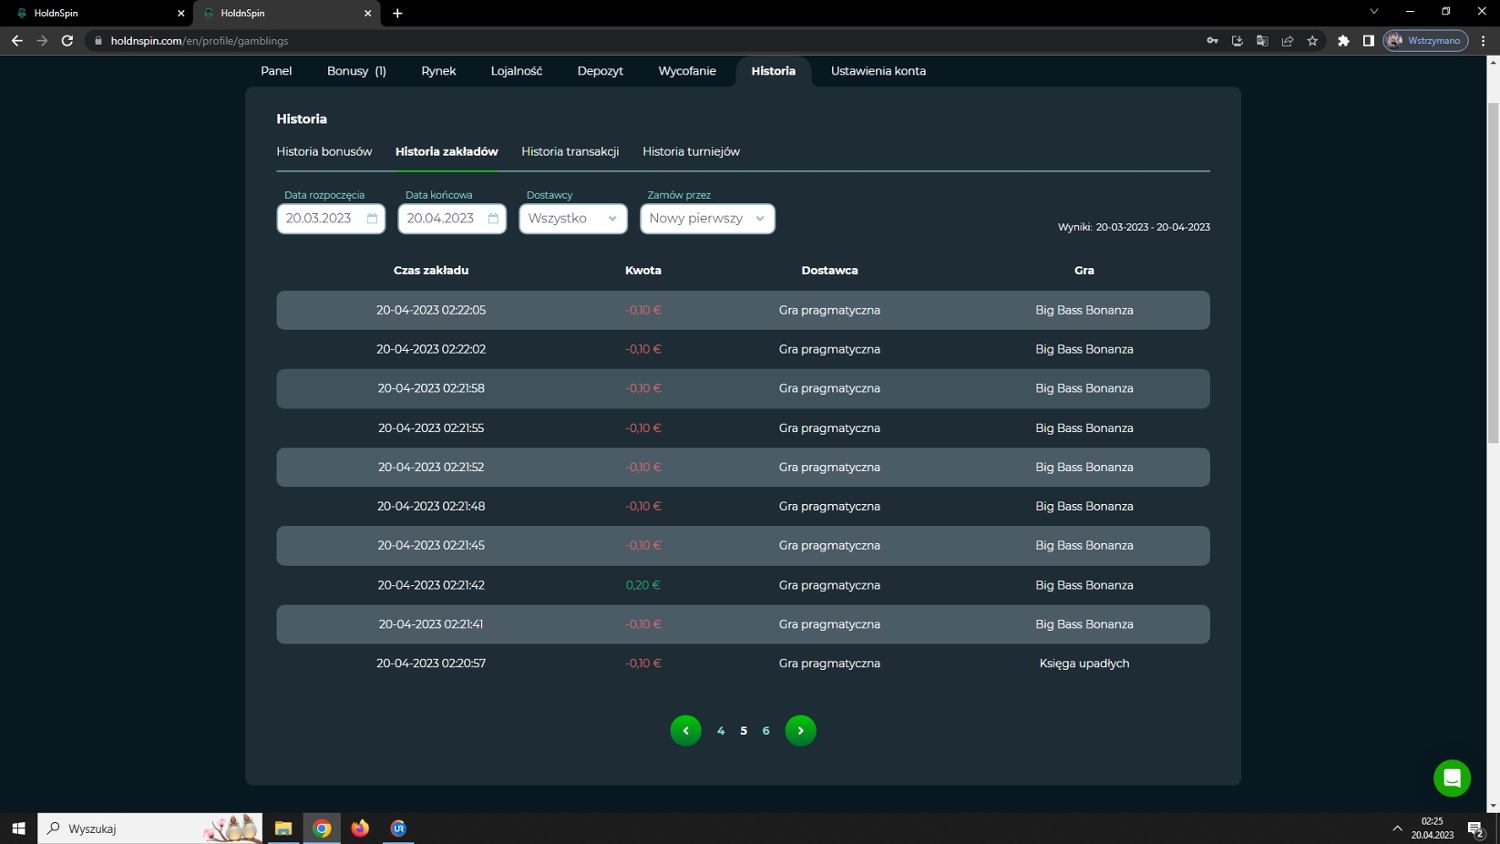Go to page 4 of results
The width and height of the screenshot is (1500, 844).
tap(720, 731)
